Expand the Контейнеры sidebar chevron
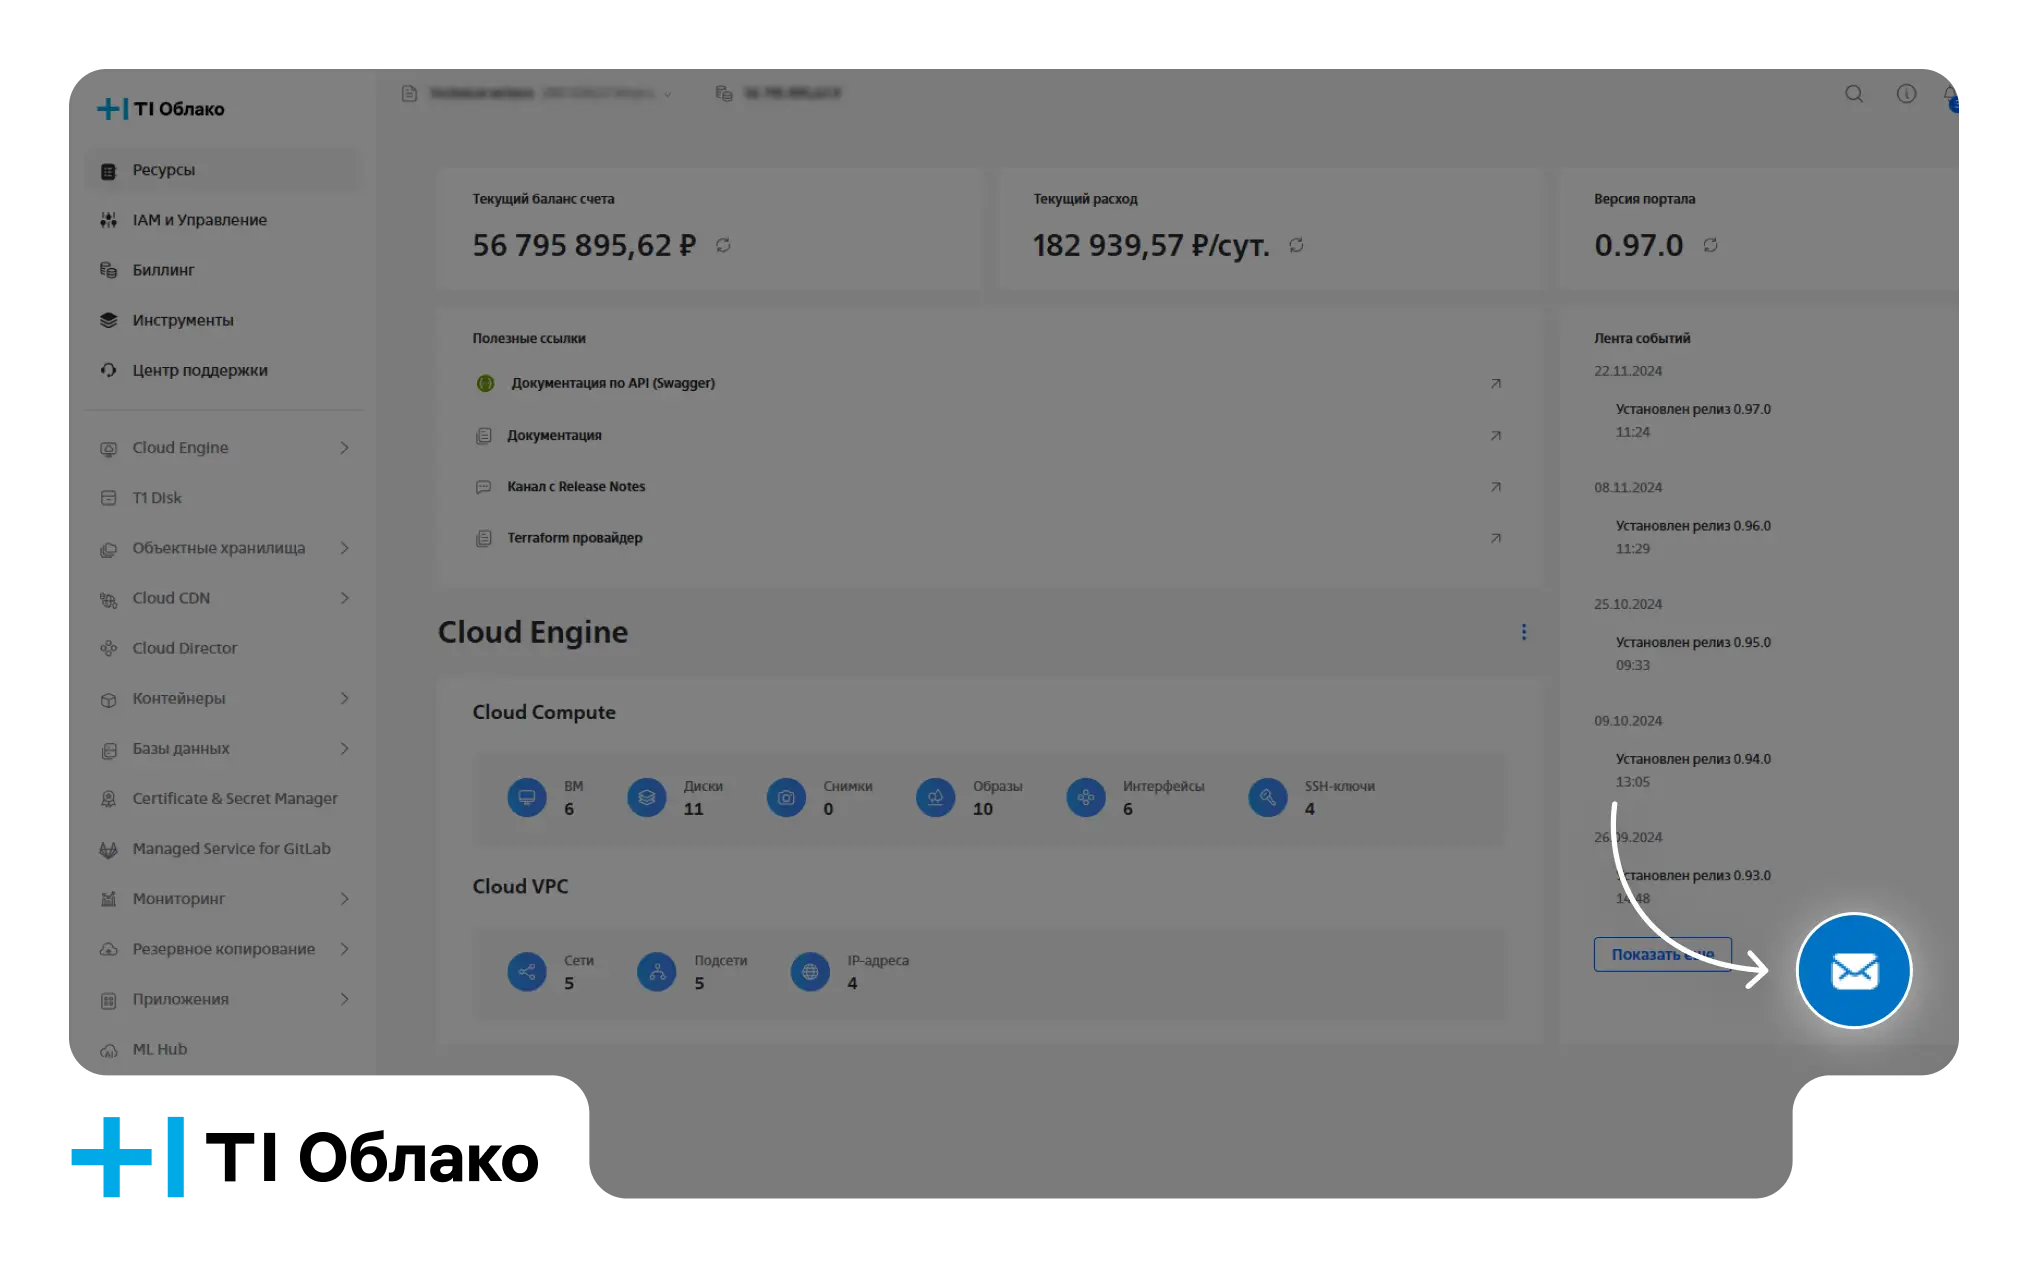This screenshot has height=1268, width=2028. [x=344, y=698]
